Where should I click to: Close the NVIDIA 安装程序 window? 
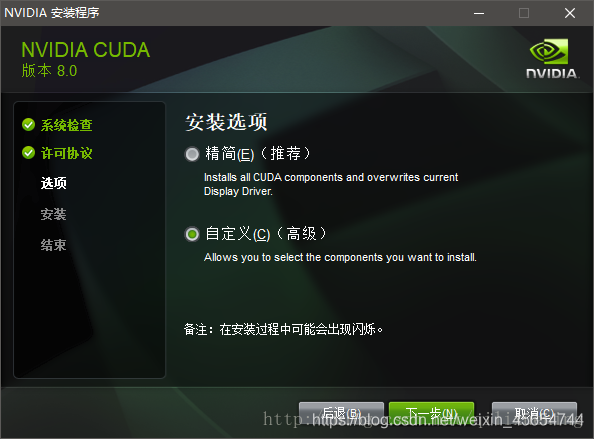[x=570, y=13]
